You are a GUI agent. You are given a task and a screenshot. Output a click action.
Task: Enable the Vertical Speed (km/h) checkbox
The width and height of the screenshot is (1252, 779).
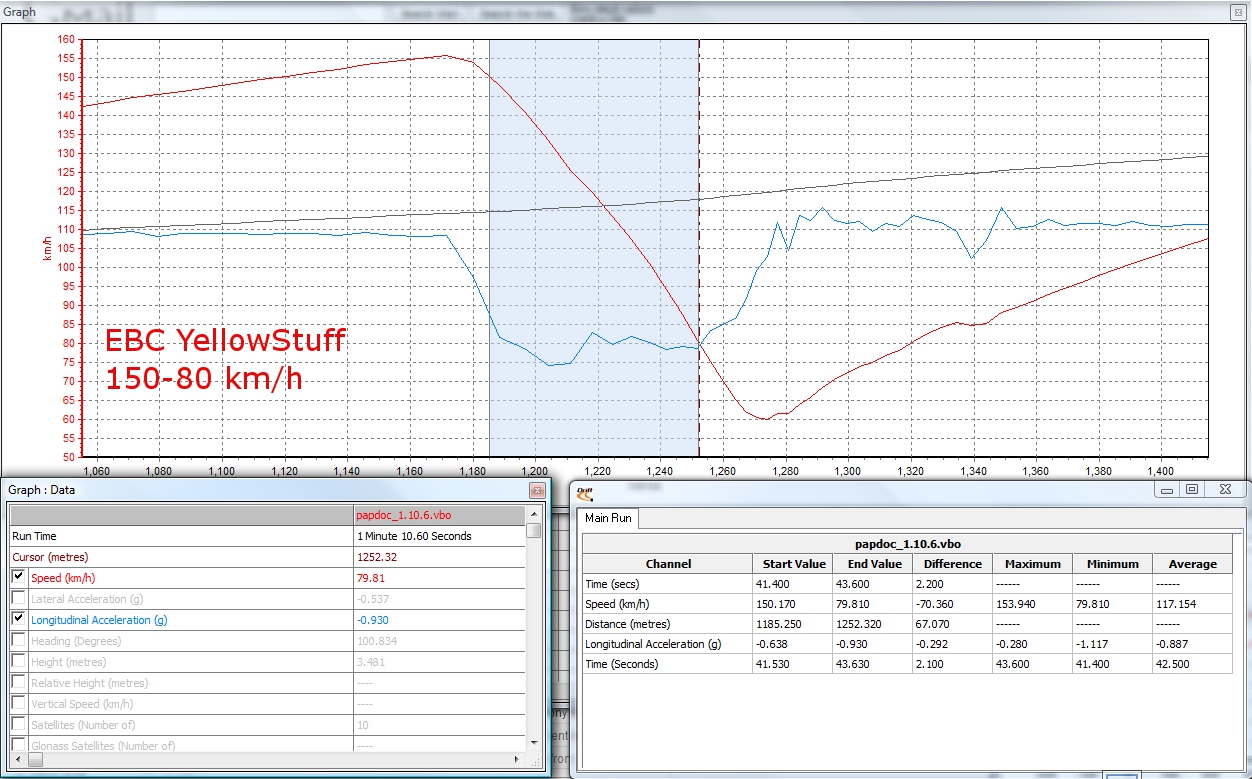pyautogui.click(x=18, y=703)
